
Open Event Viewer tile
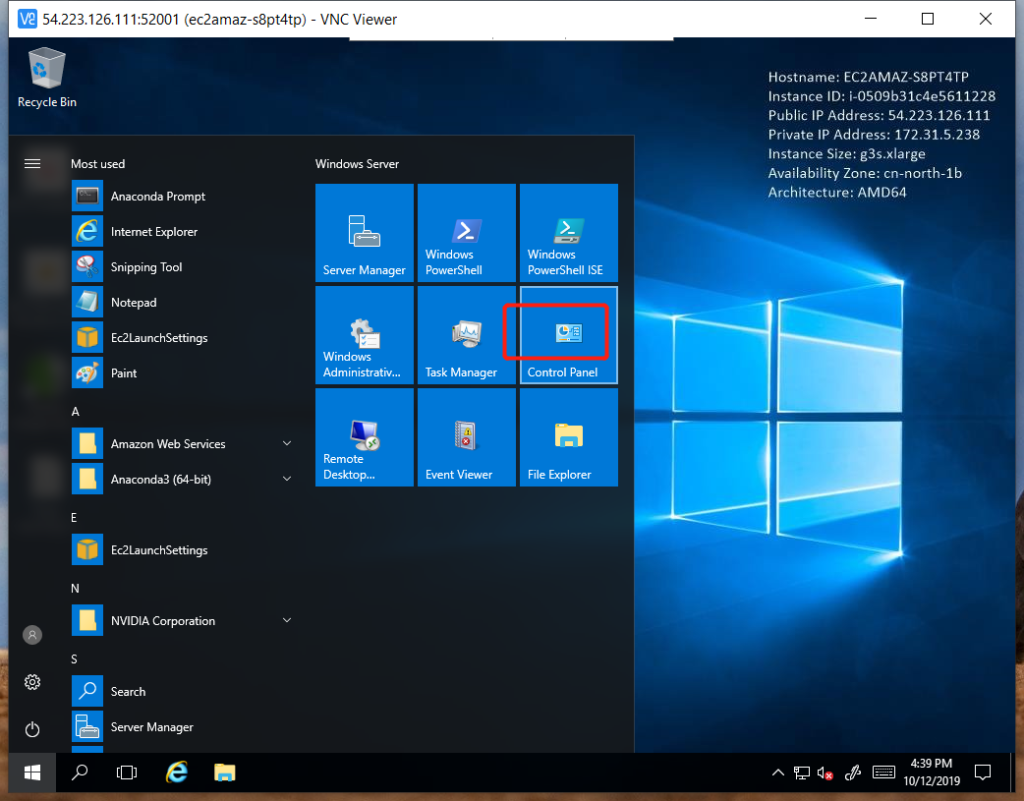[466, 437]
